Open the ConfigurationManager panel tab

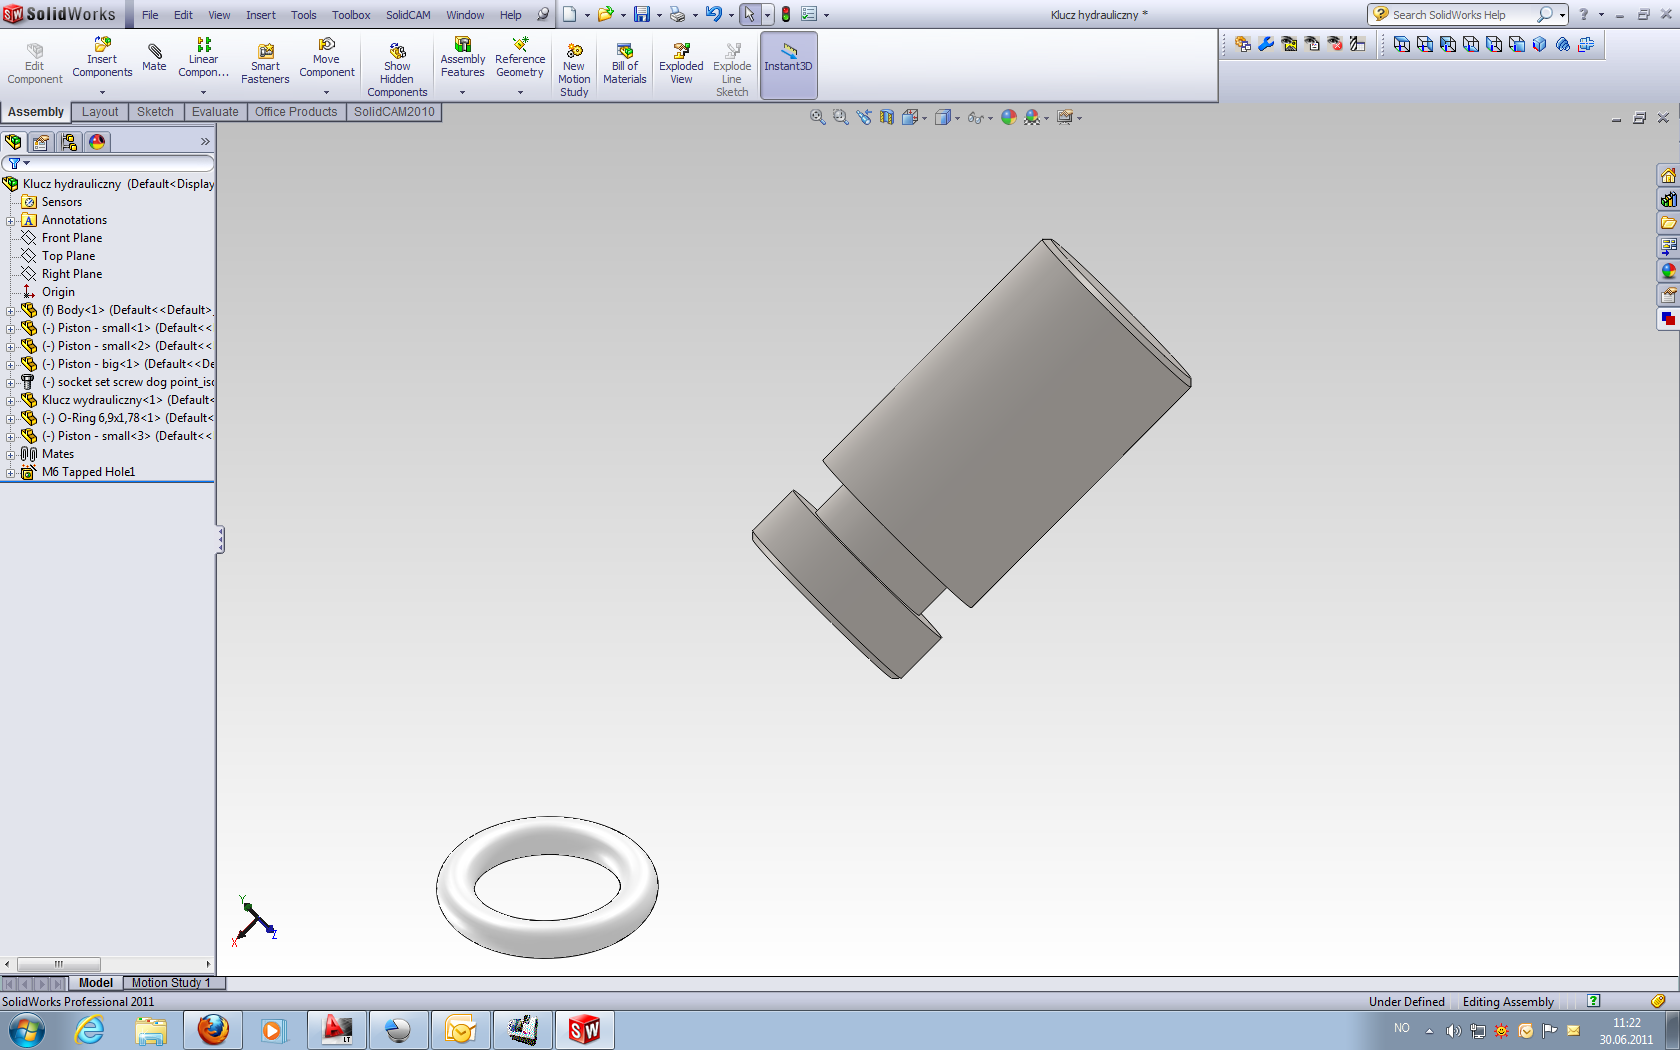(x=69, y=142)
